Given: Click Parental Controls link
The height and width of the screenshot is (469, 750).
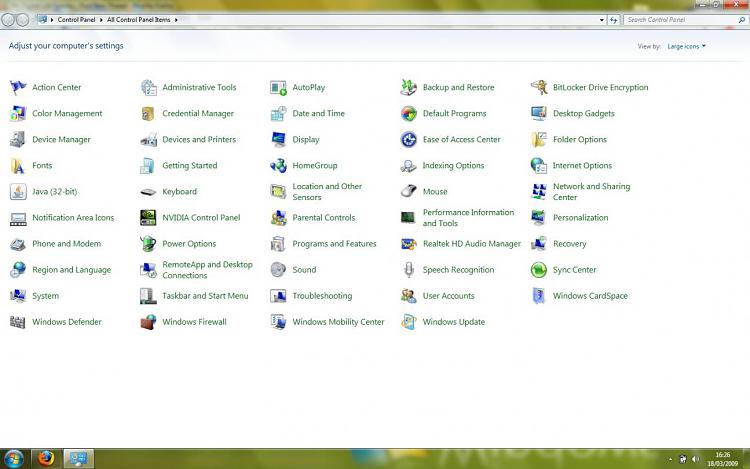Looking at the screenshot, I should tap(324, 218).
